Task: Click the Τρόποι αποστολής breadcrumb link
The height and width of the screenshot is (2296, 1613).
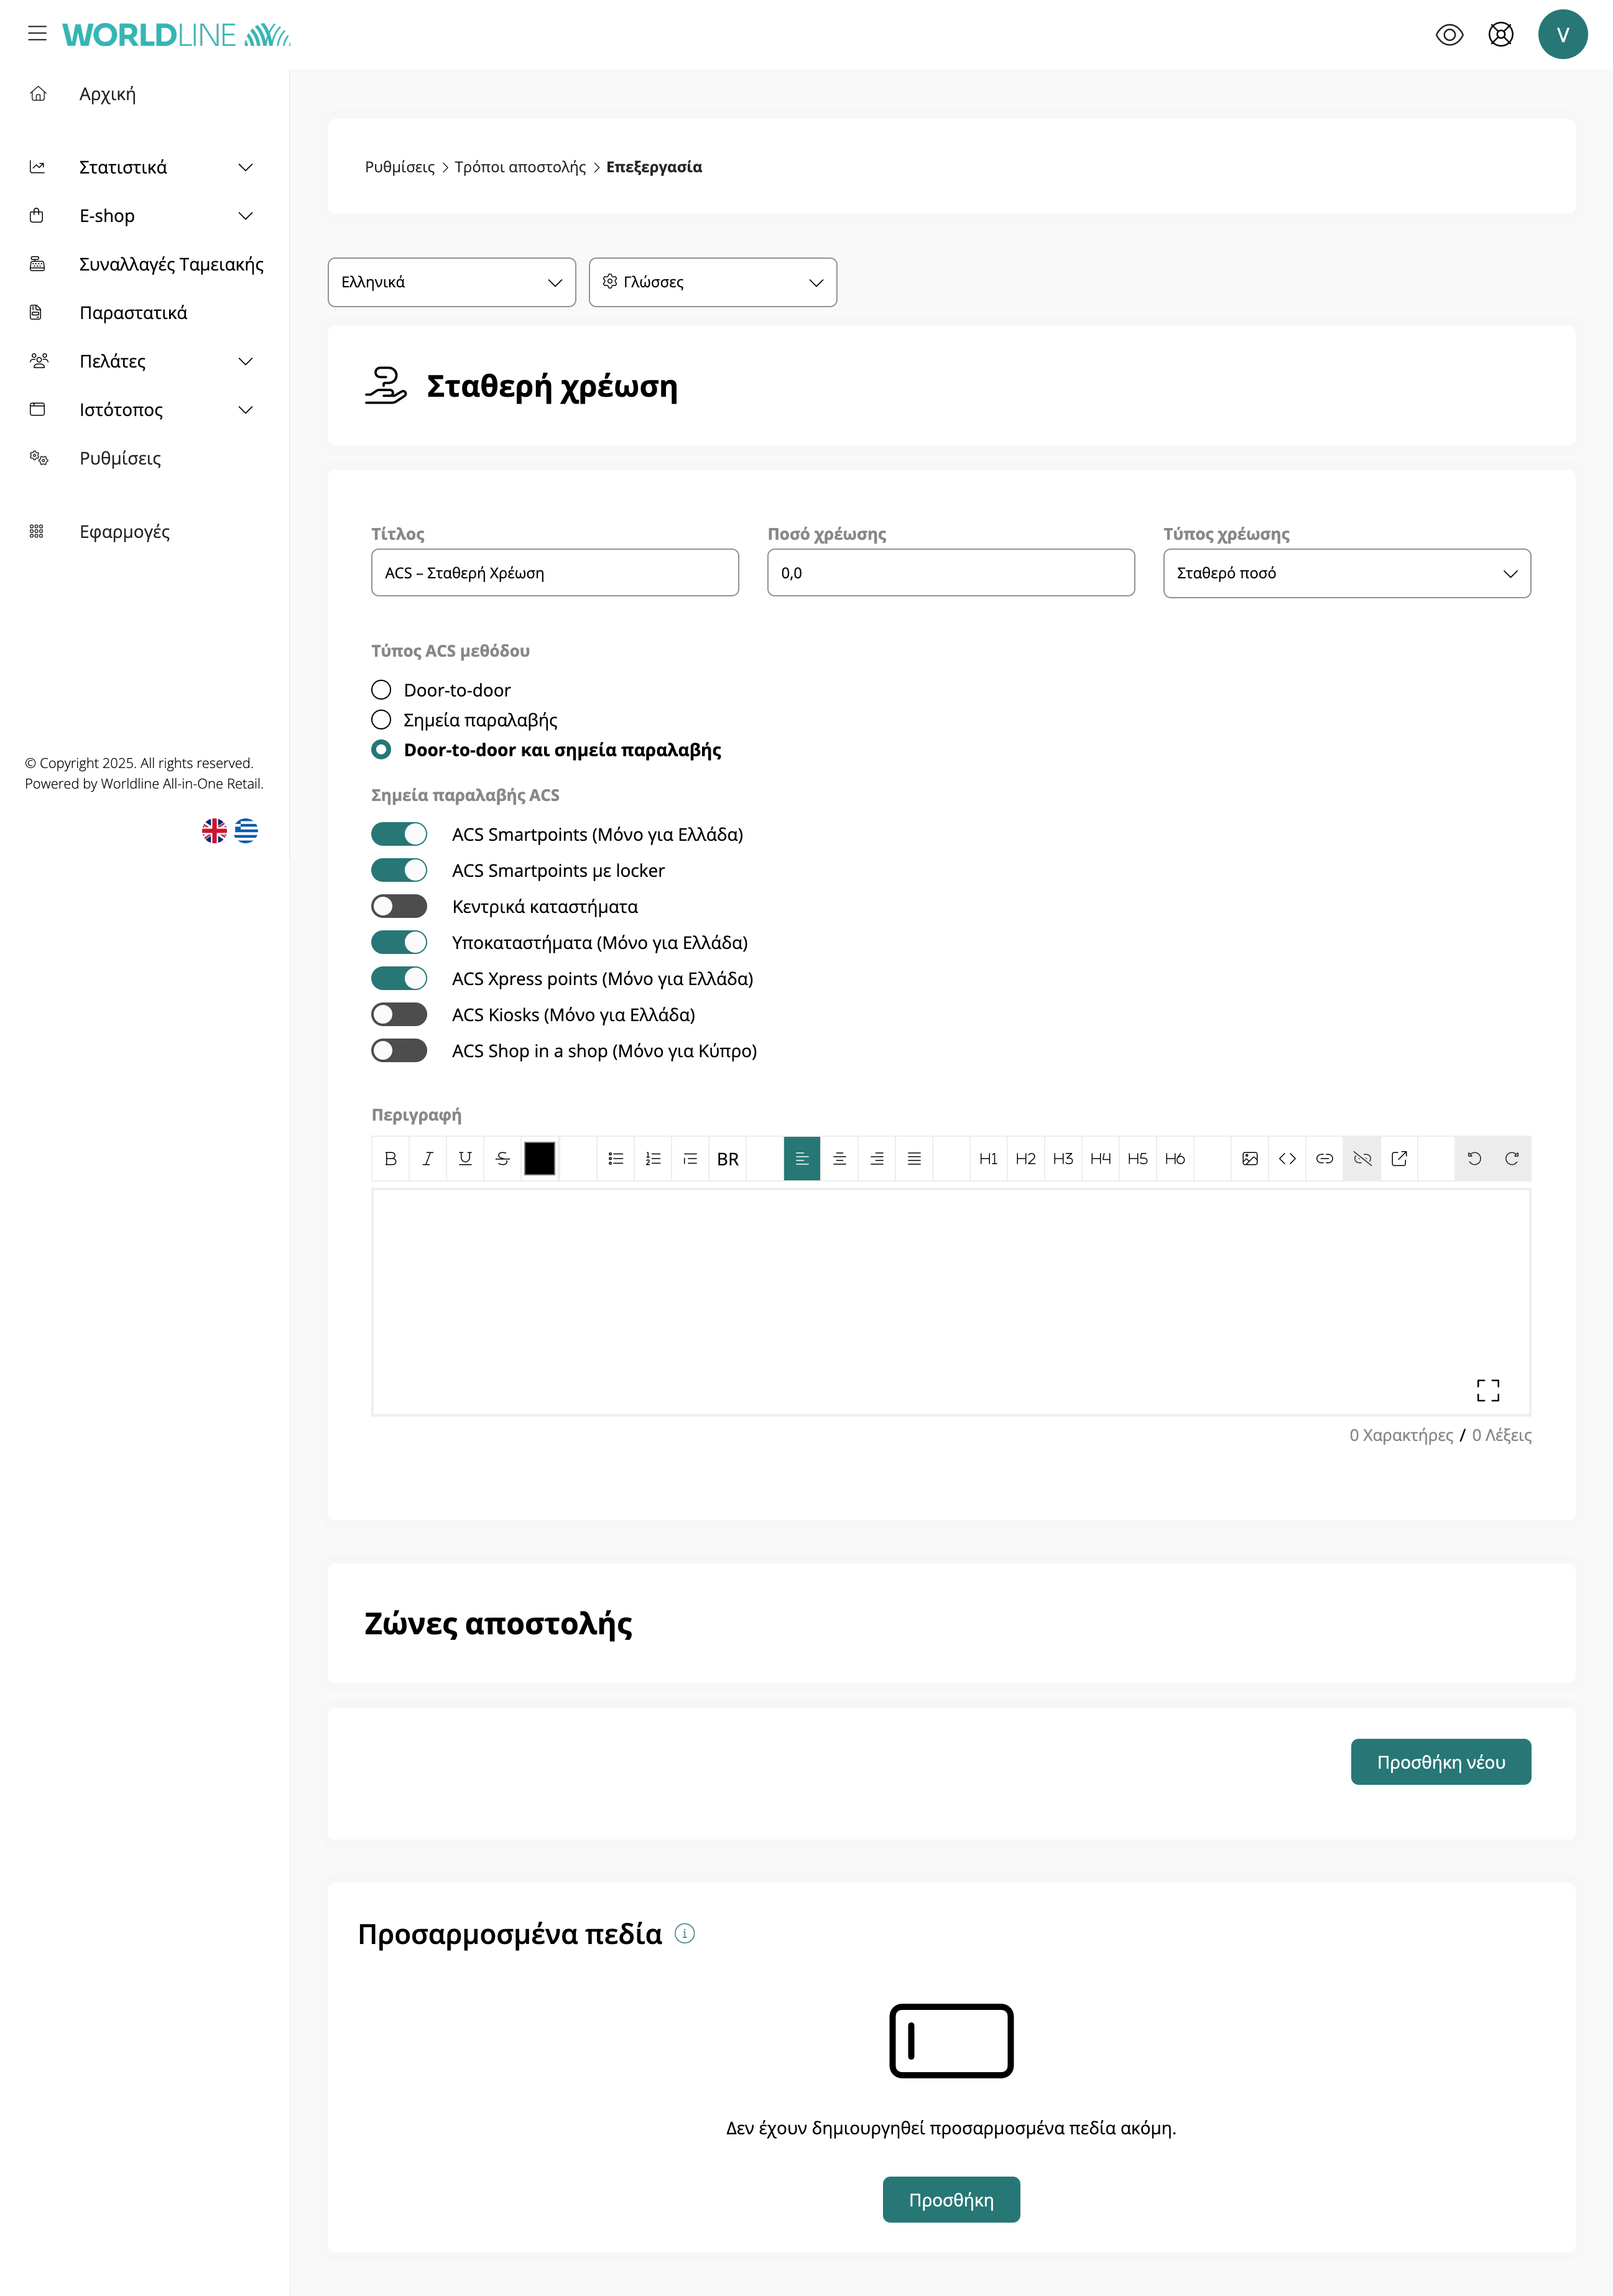Action: [x=520, y=167]
